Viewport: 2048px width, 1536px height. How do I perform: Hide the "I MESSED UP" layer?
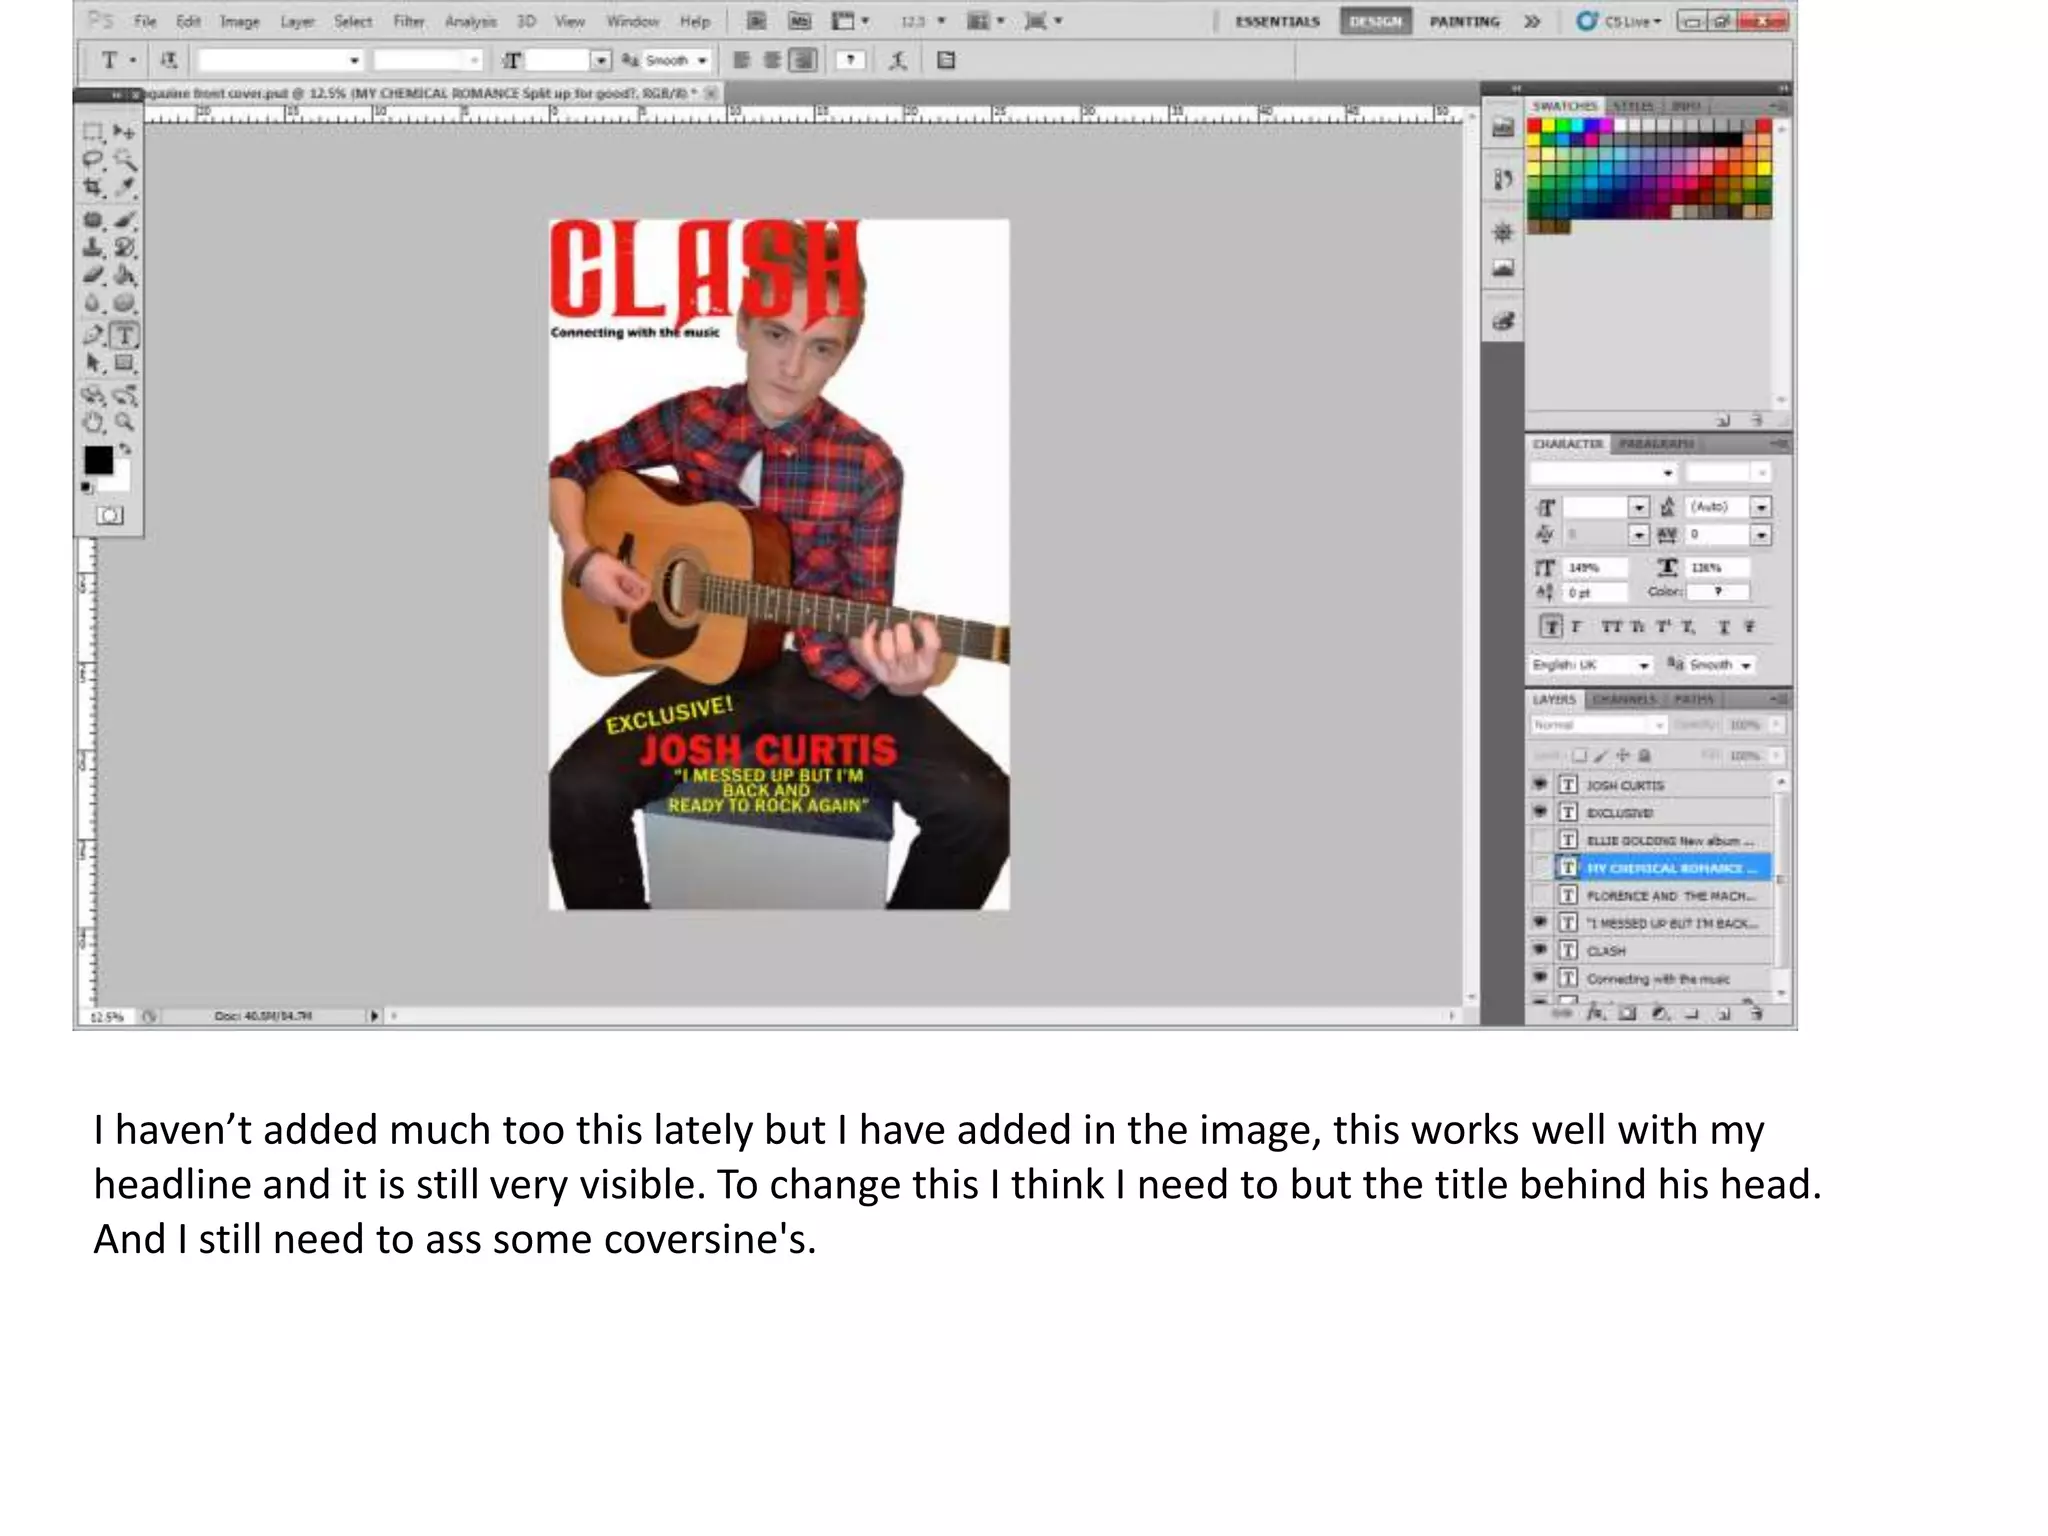pyautogui.click(x=1540, y=922)
